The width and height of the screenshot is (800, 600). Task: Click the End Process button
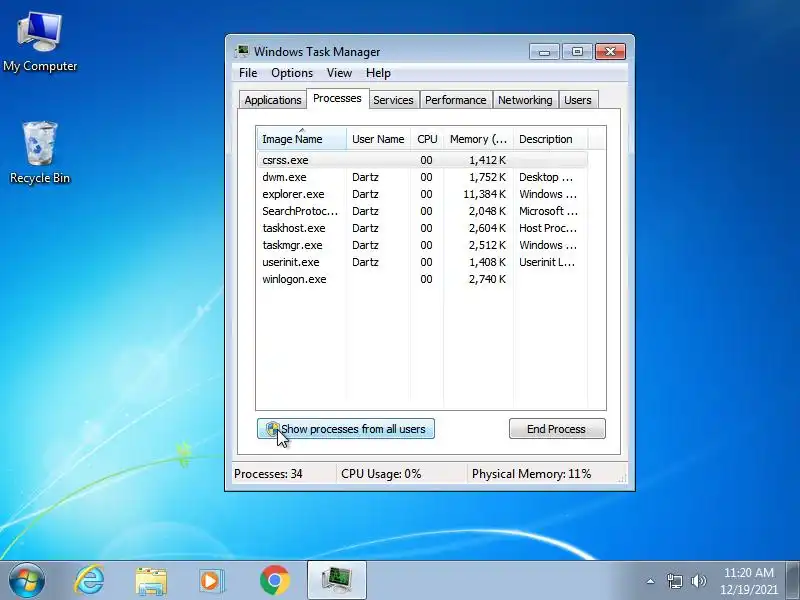click(557, 429)
